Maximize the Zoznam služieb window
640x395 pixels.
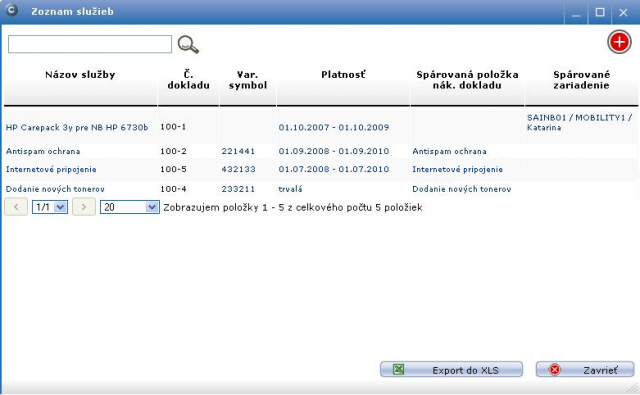pyautogui.click(x=600, y=12)
